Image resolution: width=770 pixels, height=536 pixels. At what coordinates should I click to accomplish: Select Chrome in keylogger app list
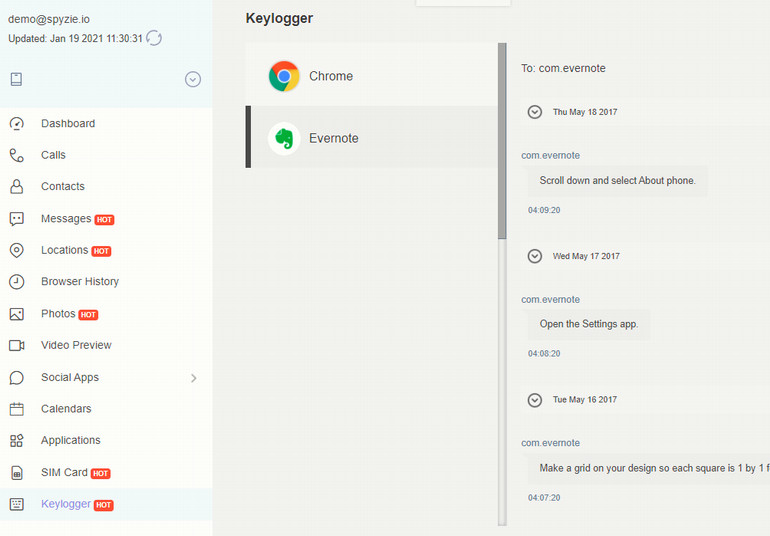(x=372, y=75)
